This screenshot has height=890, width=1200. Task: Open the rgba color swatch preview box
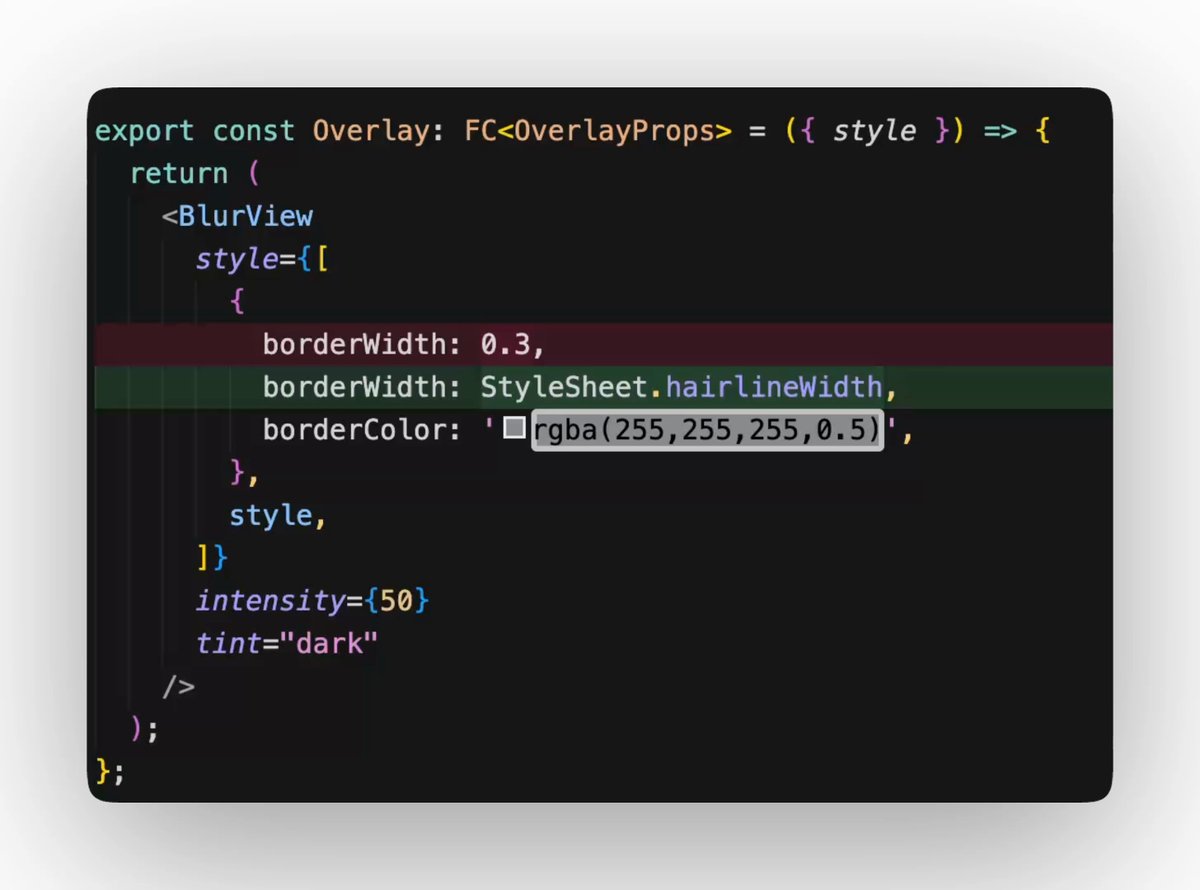point(514,429)
